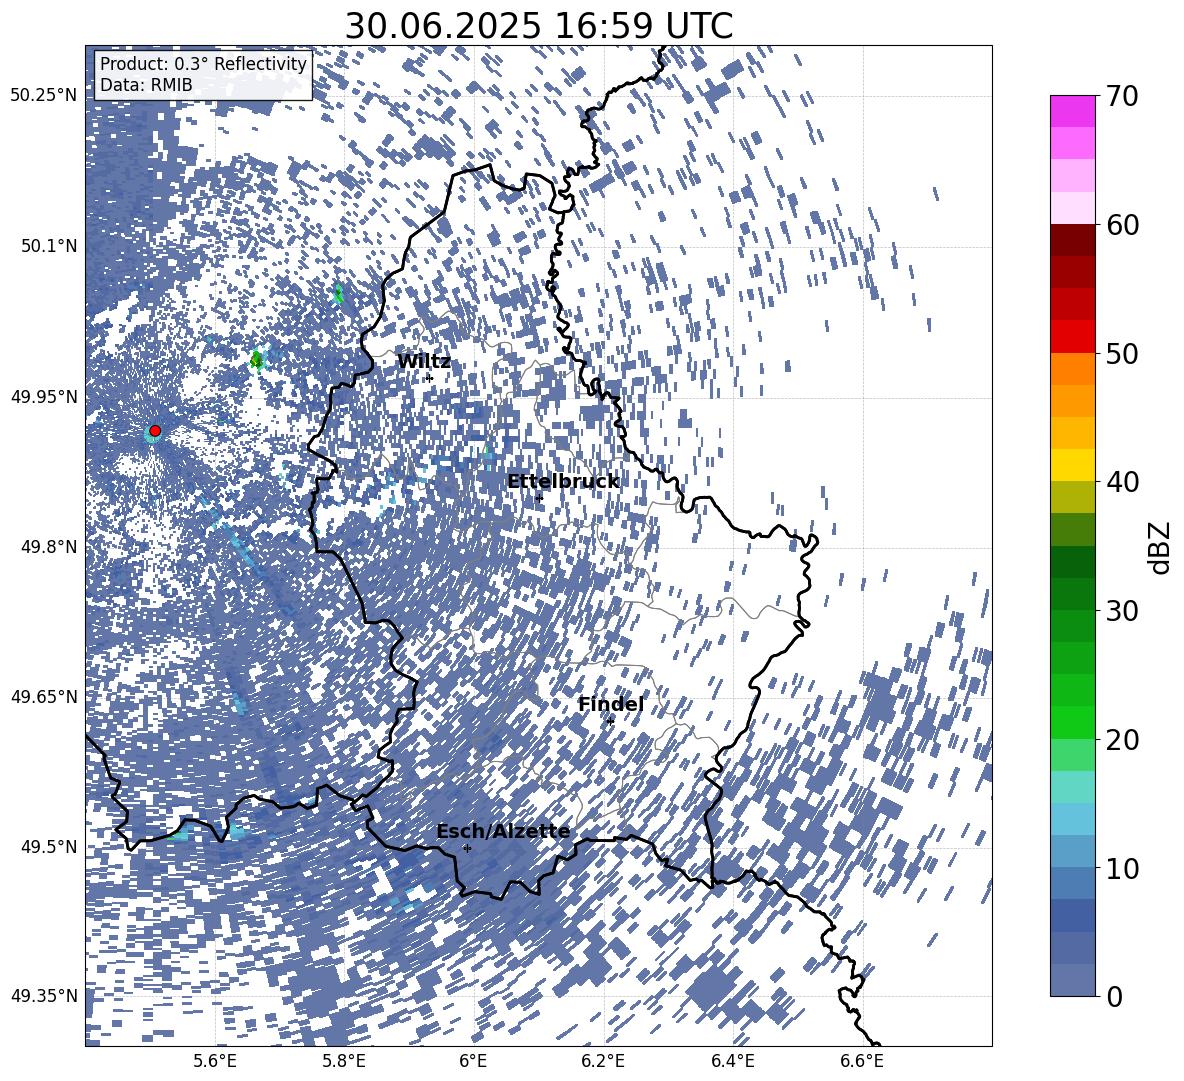Screen dimensions: 1184x1081
Task: Click the 60 tick on the colorbar
Action: coord(1122,225)
